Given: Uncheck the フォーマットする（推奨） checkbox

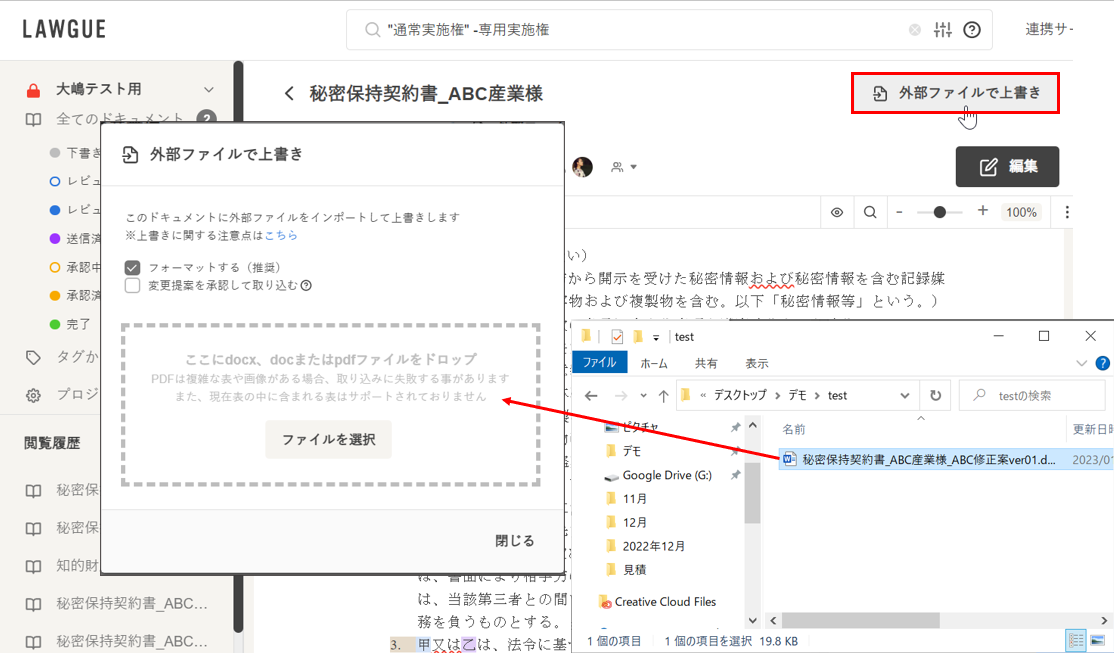Looking at the screenshot, I should tap(132, 268).
